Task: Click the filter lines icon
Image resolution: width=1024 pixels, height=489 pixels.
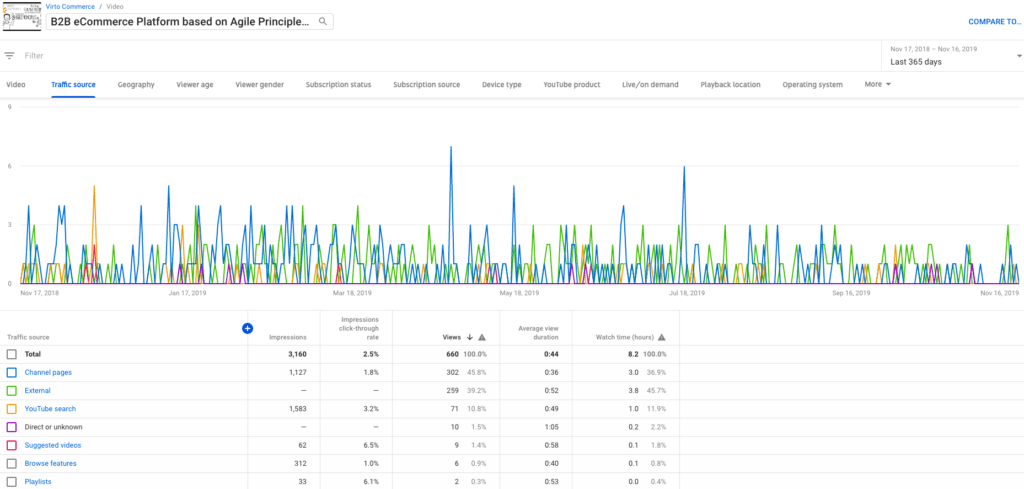Action: coord(10,56)
